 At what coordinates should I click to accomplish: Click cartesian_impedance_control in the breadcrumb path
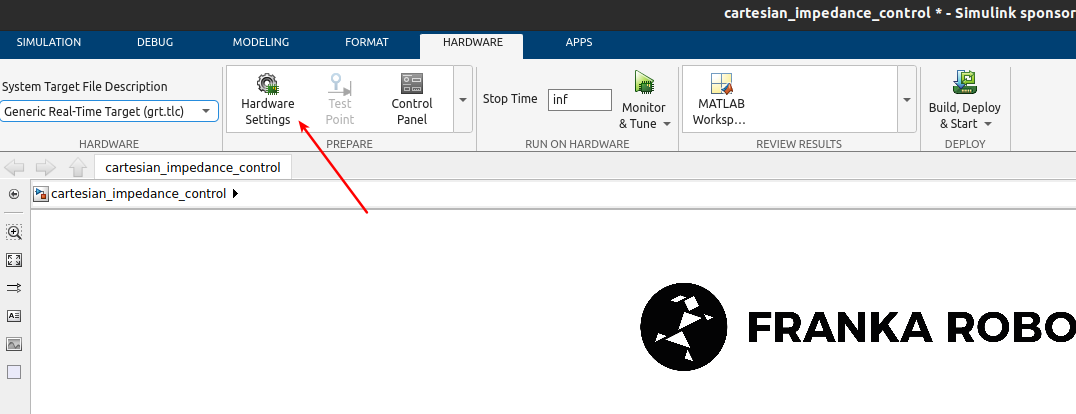(139, 194)
